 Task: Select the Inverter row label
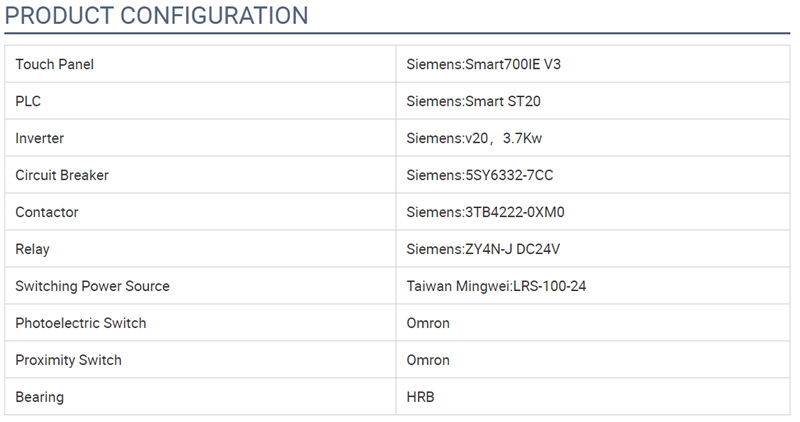(39, 138)
